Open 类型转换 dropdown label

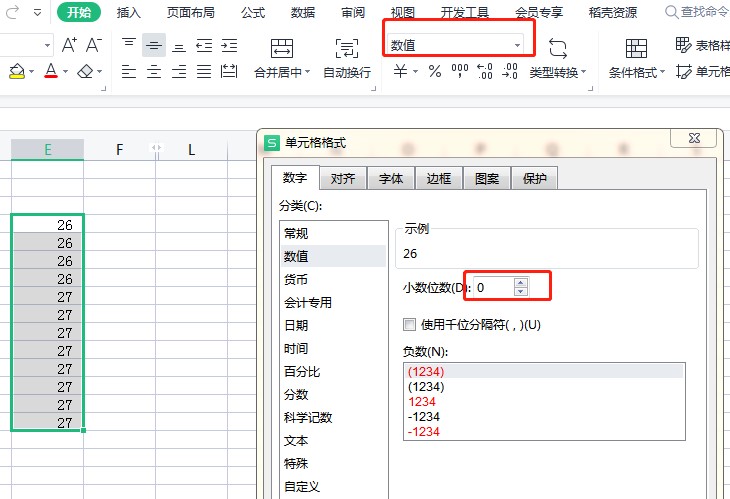point(558,72)
